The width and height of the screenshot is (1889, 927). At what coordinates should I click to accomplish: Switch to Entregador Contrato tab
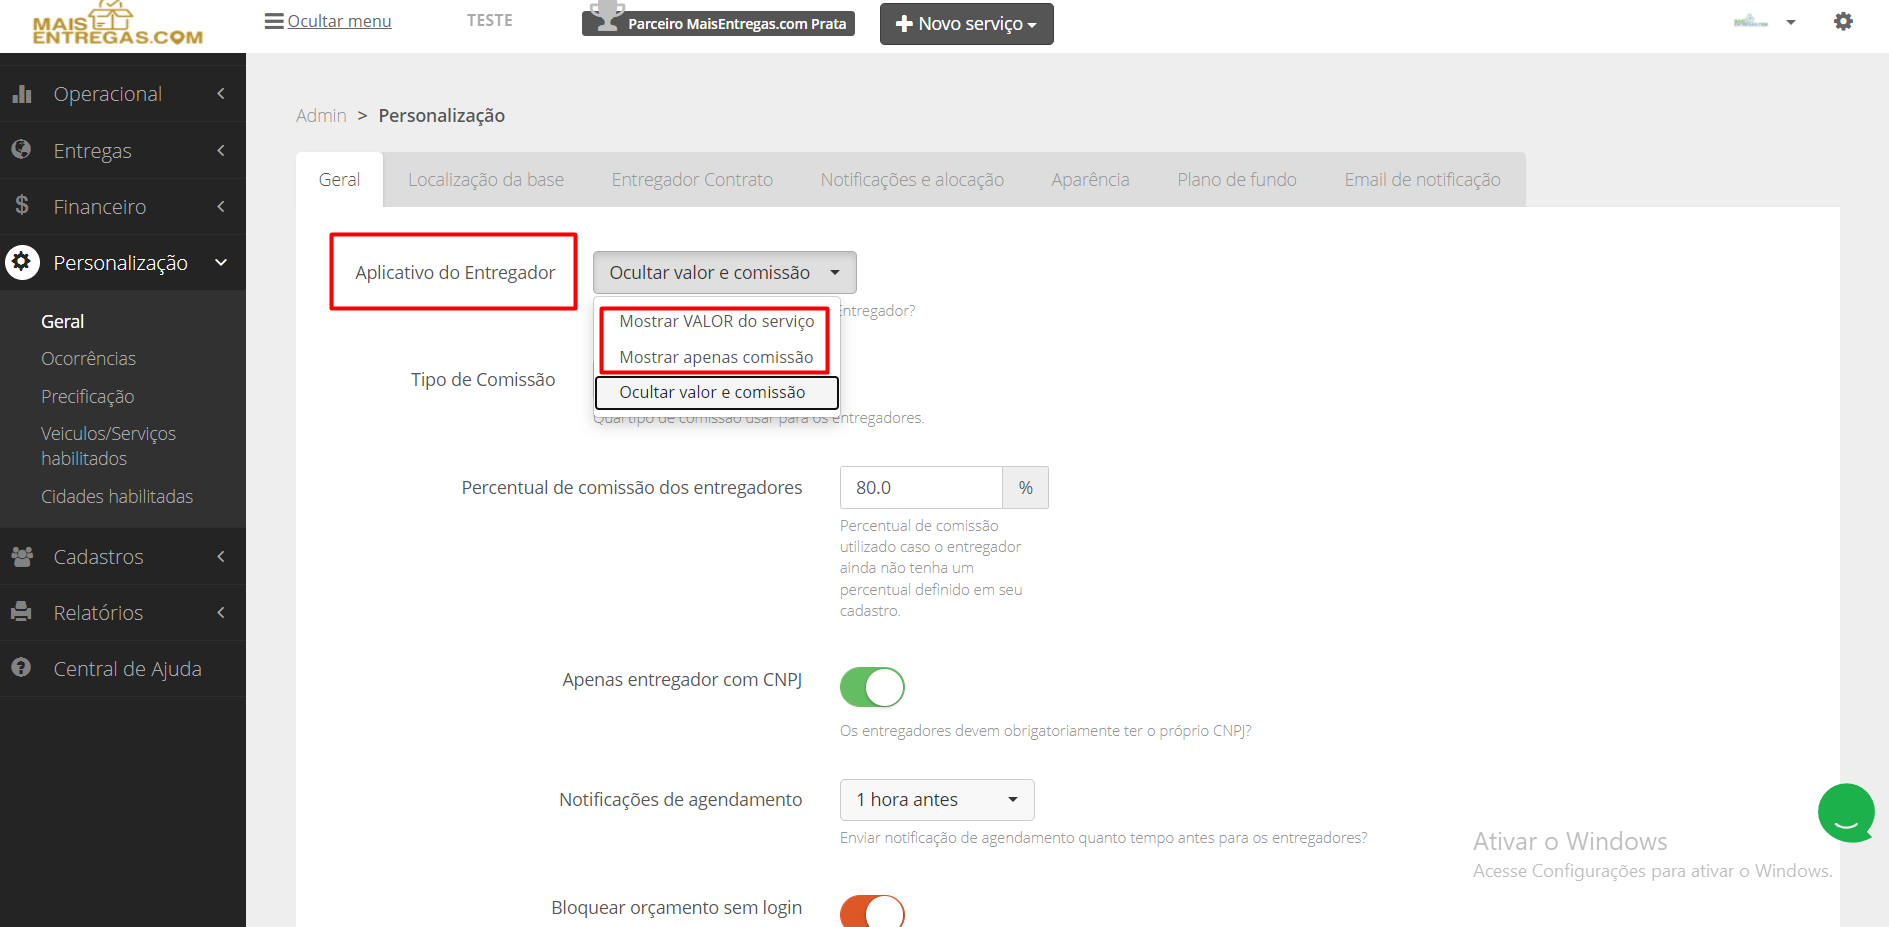tap(692, 180)
